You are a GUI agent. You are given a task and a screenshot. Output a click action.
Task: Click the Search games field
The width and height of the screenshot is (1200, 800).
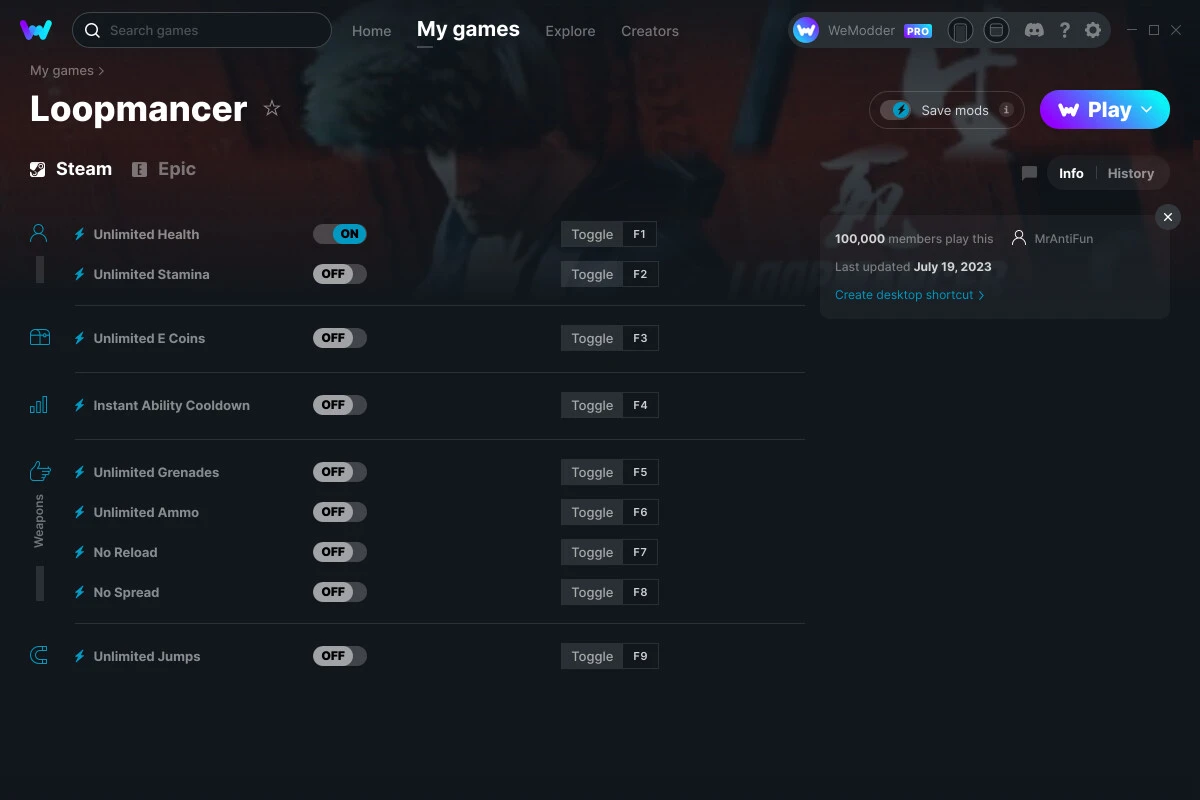coord(202,30)
